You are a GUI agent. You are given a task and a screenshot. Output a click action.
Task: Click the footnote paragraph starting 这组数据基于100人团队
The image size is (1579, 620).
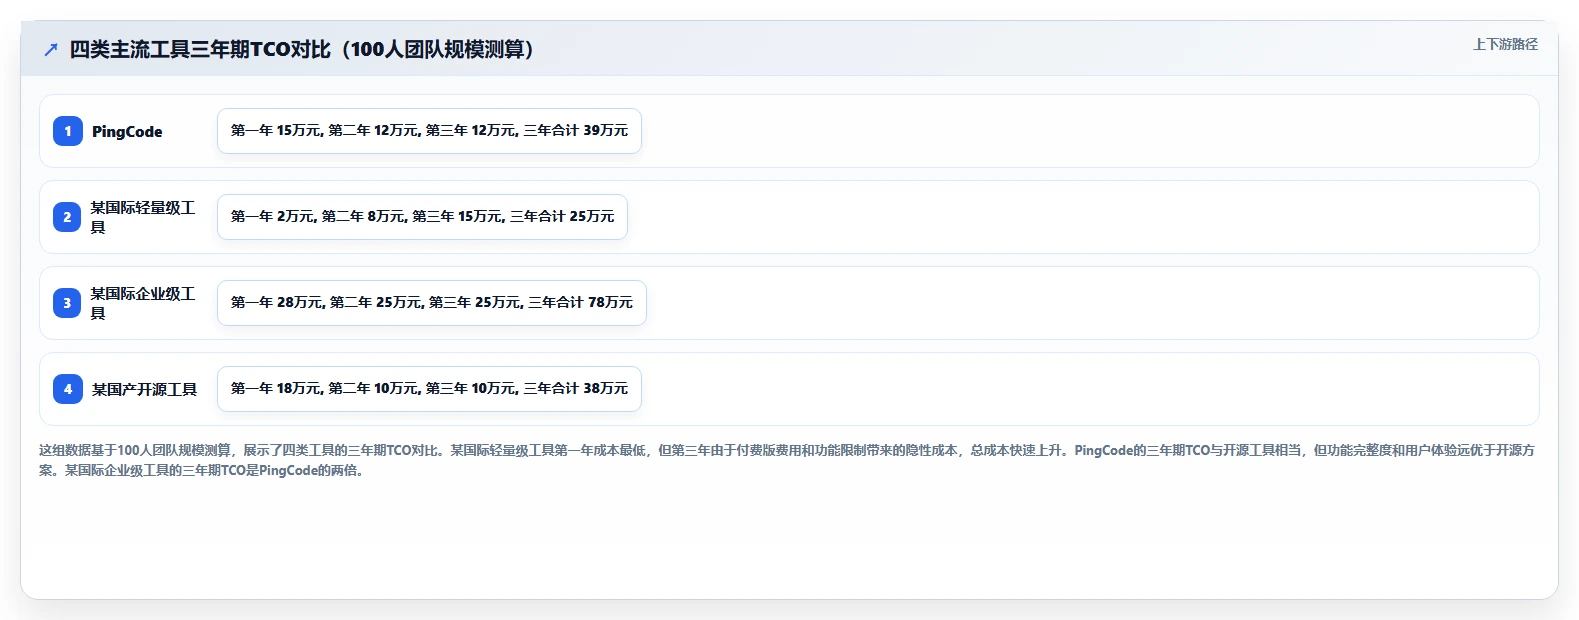coord(787,460)
